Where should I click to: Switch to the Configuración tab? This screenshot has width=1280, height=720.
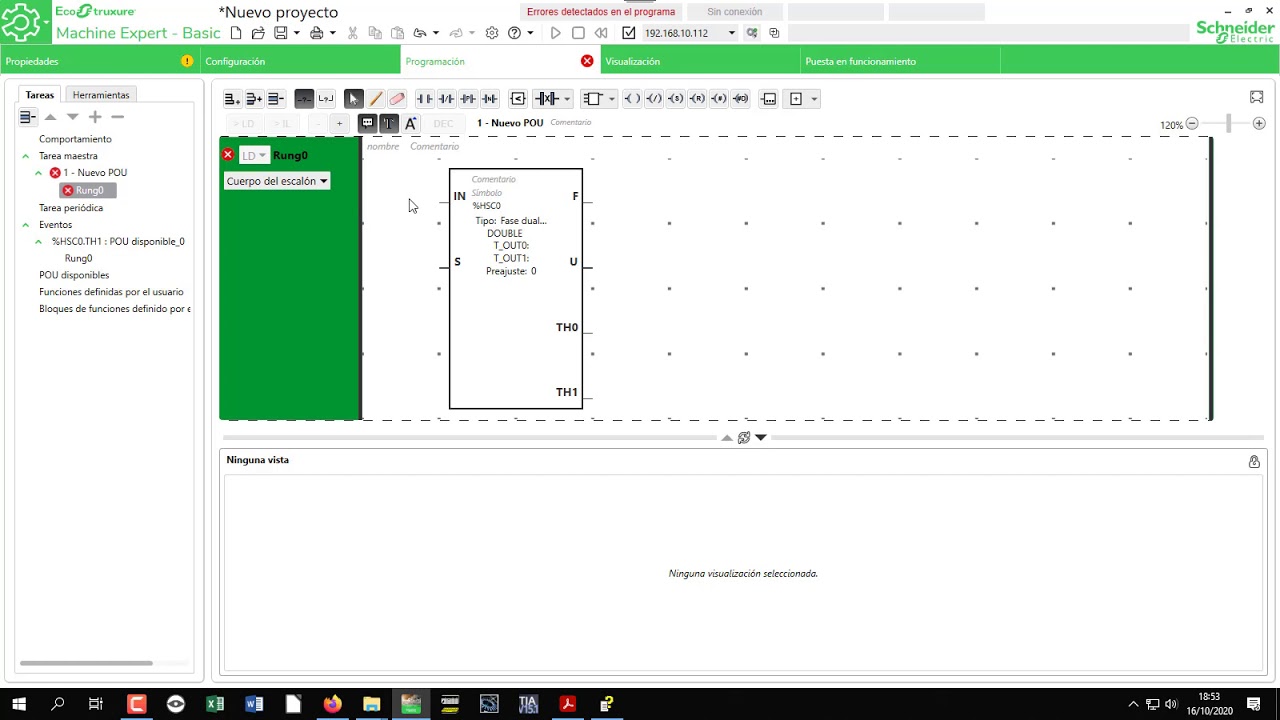(300, 61)
